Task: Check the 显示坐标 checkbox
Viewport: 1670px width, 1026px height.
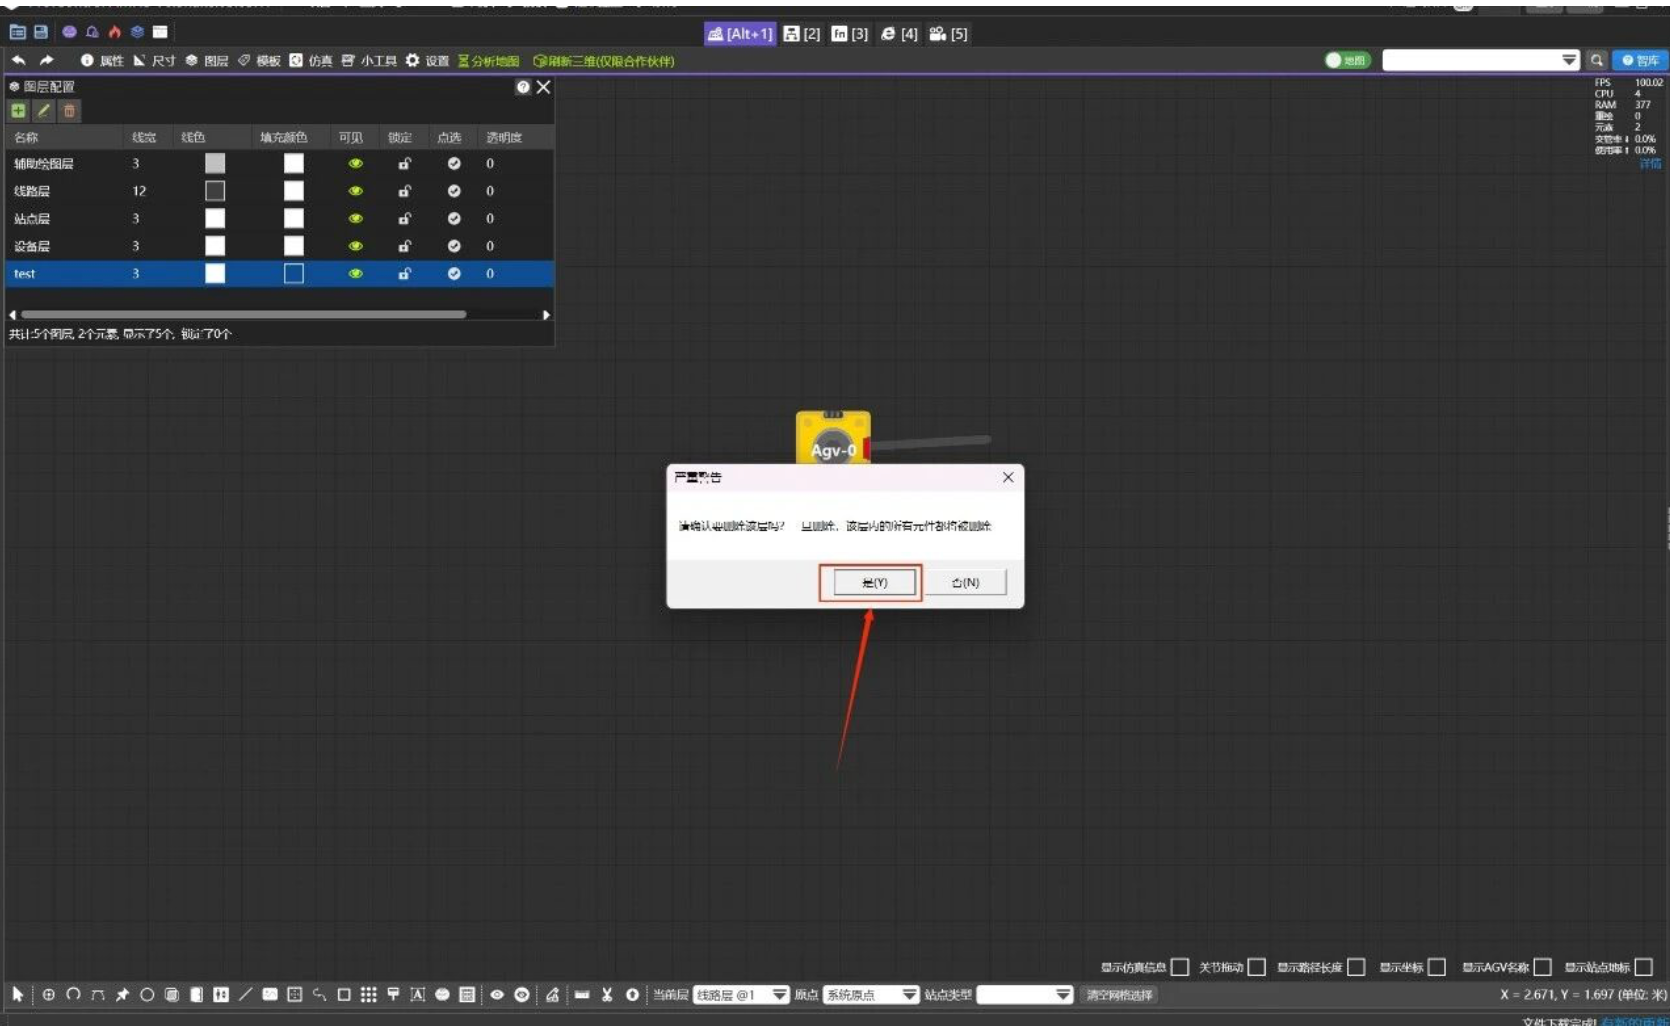Action: [x=1437, y=967]
